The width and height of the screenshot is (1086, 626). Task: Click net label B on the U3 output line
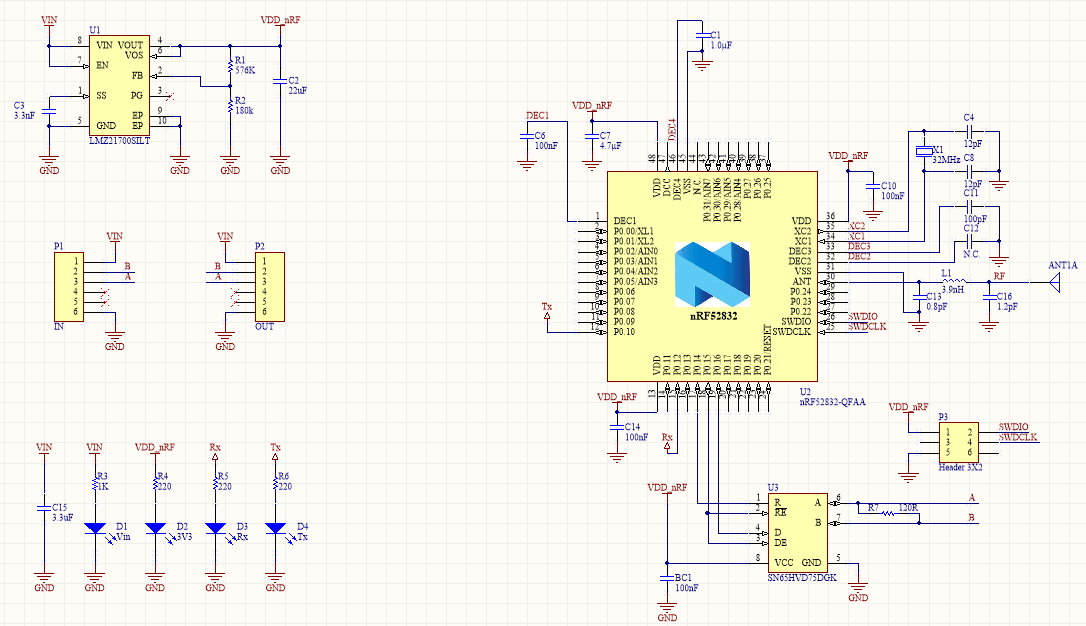pyautogui.click(x=972, y=517)
